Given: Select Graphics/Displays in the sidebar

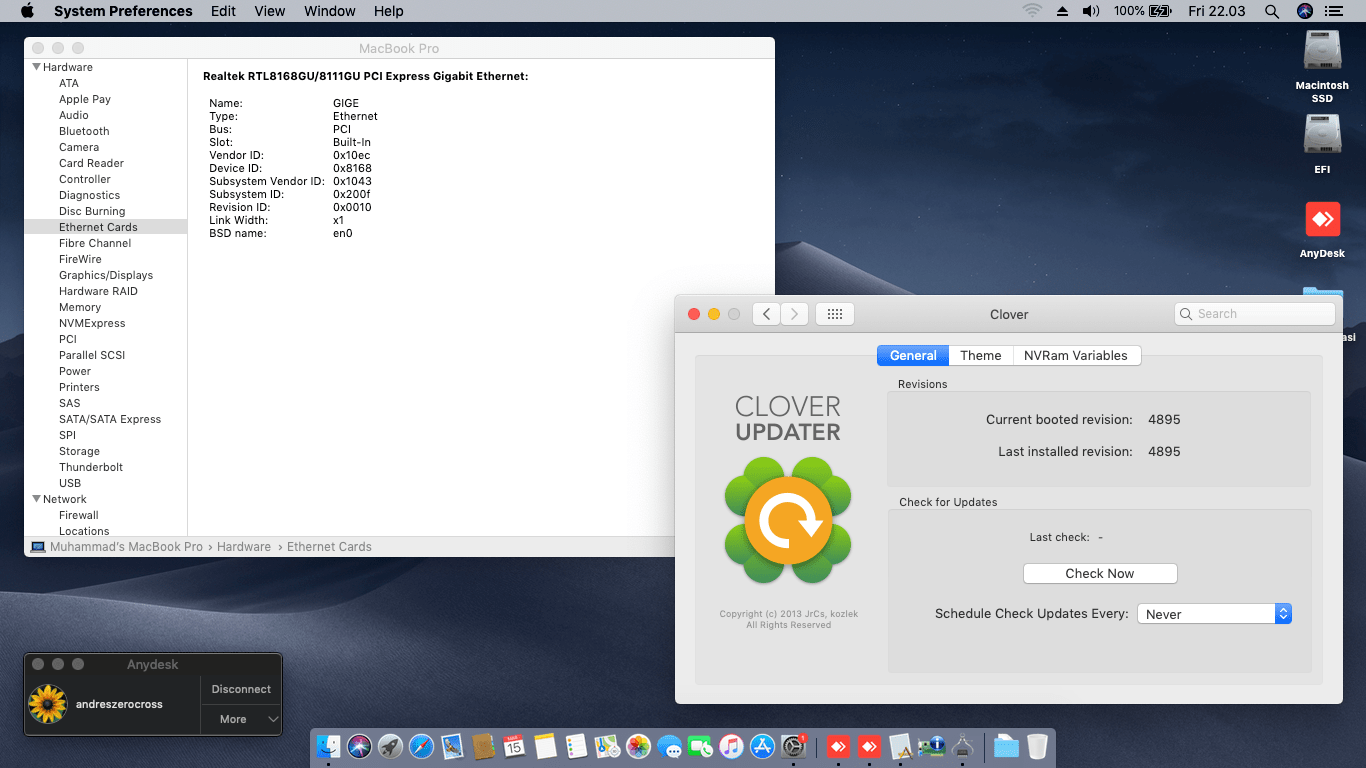Looking at the screenshot, I should 106,275.
